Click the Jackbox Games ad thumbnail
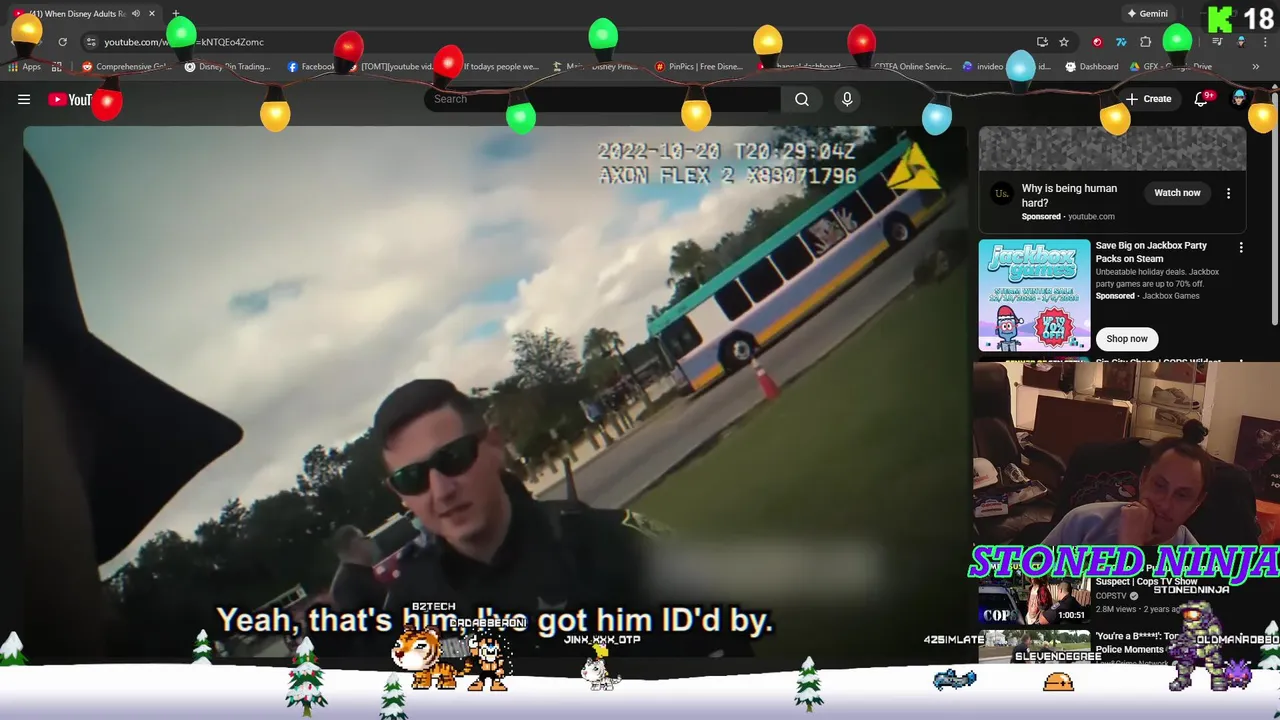The image size is (1280, 720). [x=1034, y=295]
